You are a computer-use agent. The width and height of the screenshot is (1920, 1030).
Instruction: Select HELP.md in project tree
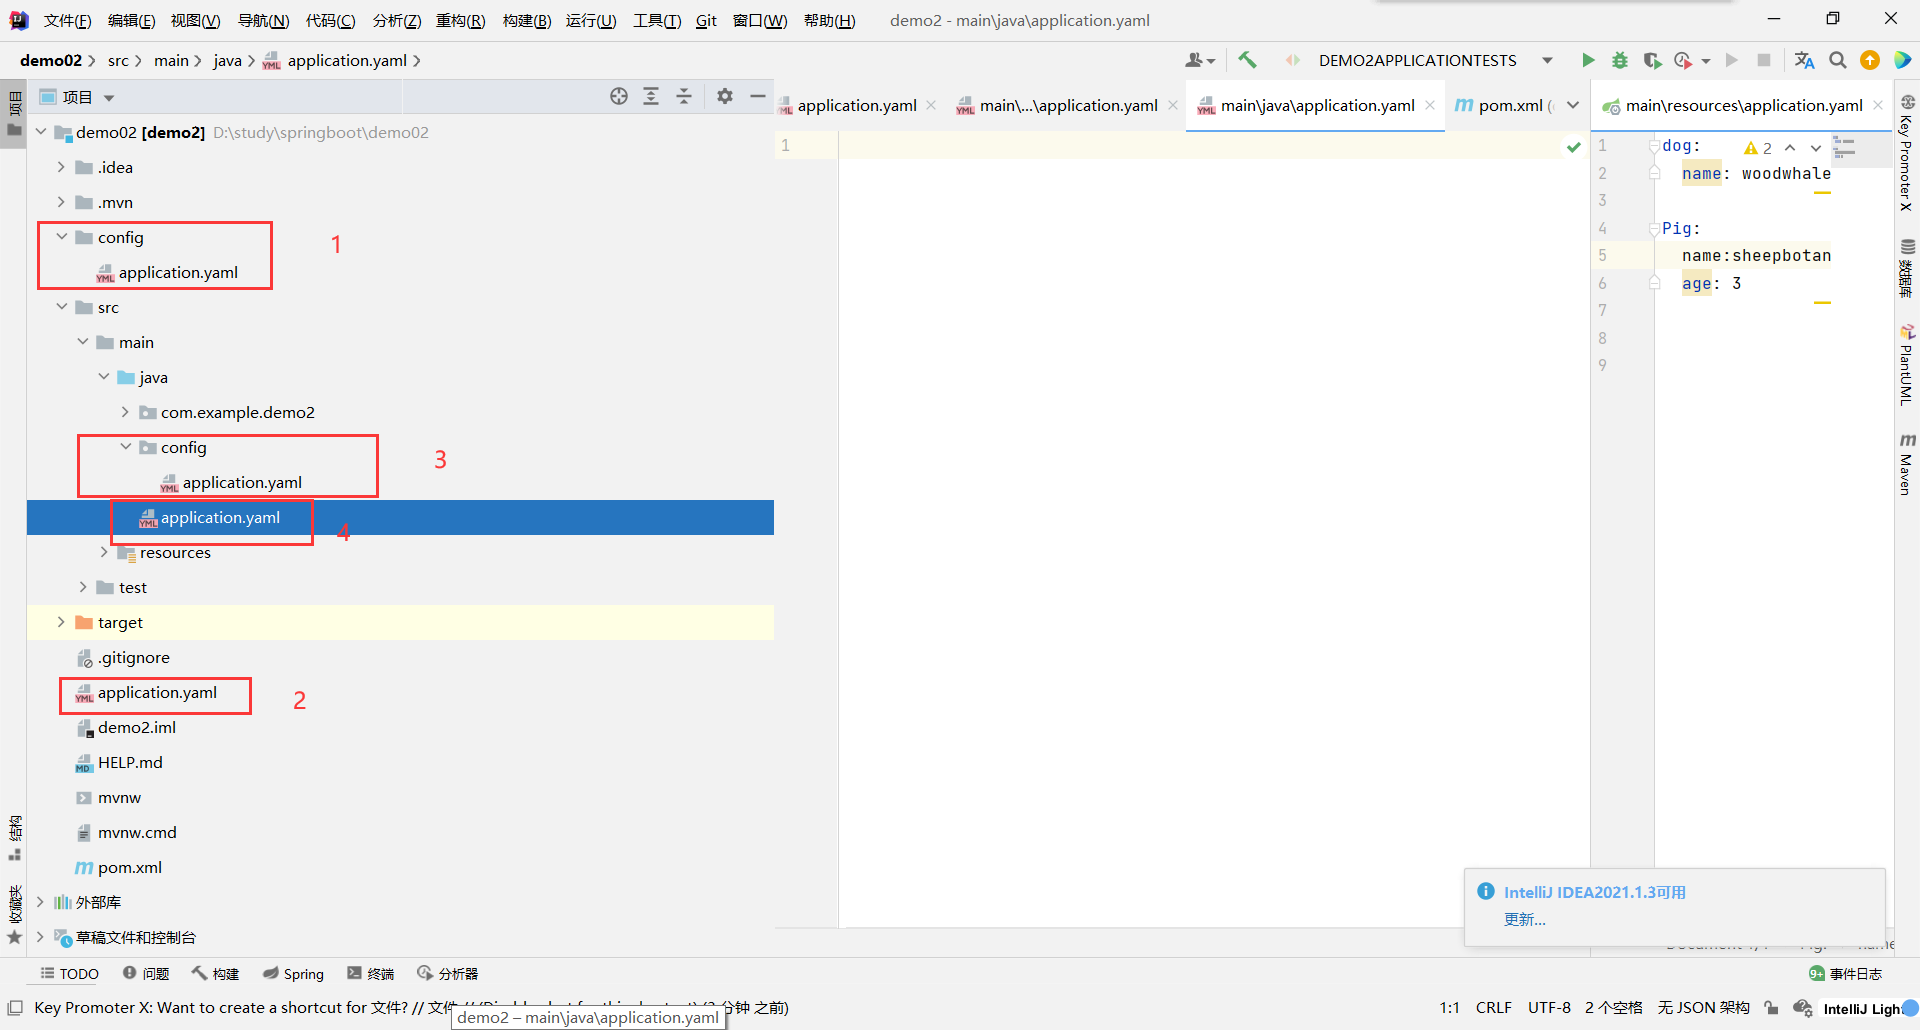[130, 762]
